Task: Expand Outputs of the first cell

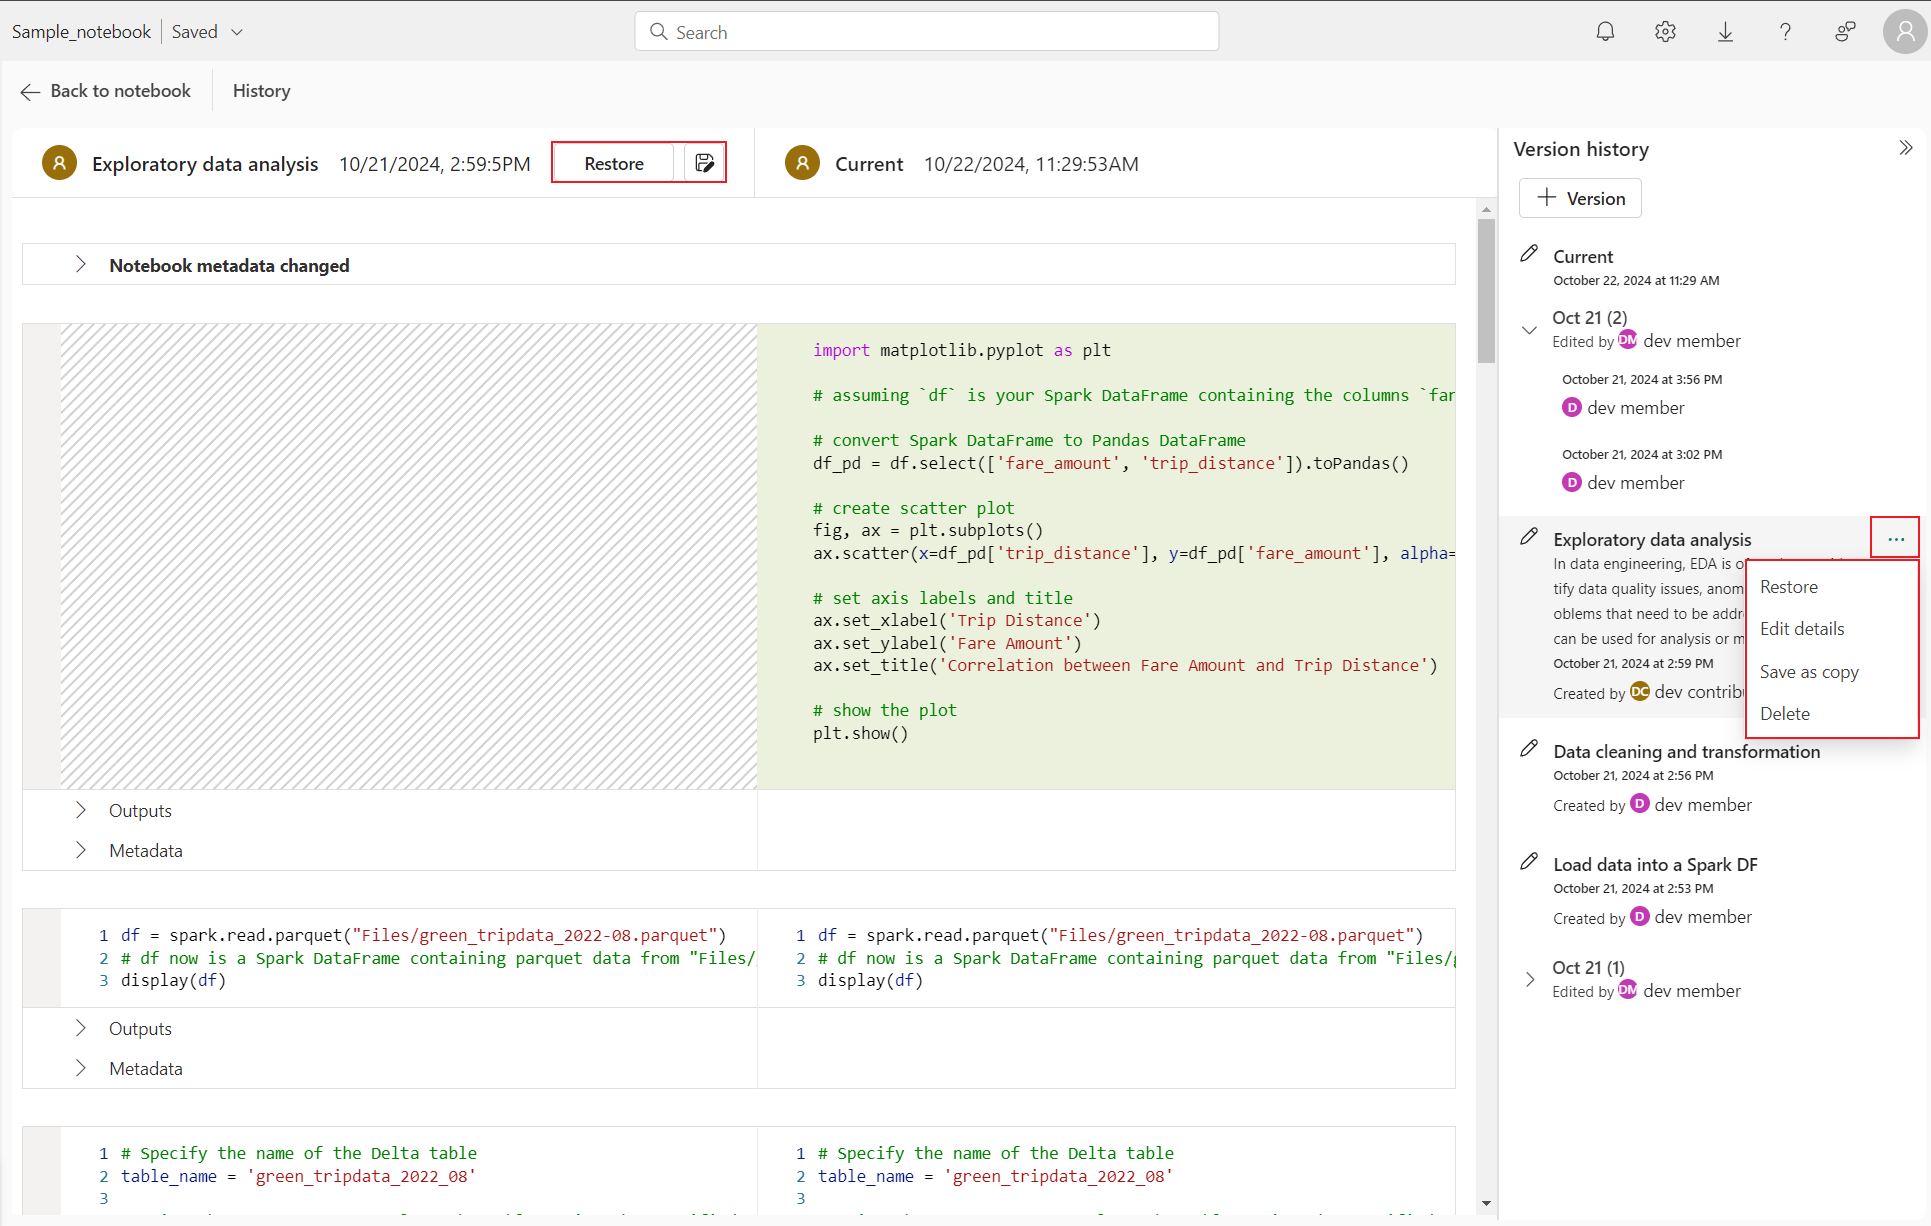Action: (x=81, y=810)
